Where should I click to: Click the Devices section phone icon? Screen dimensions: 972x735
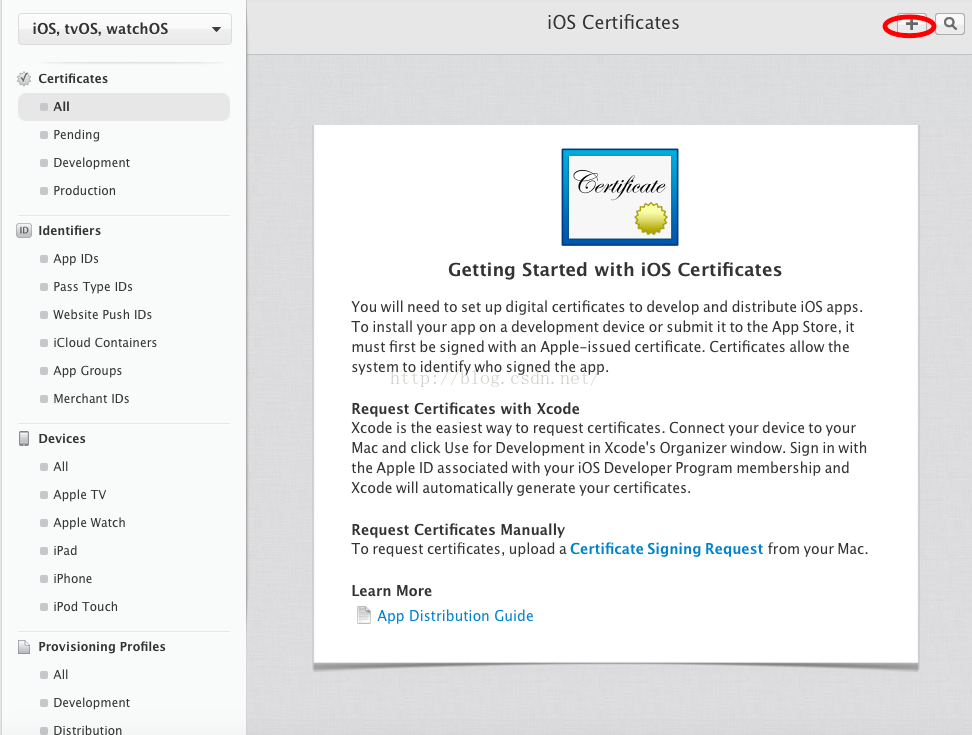[24, 439]
